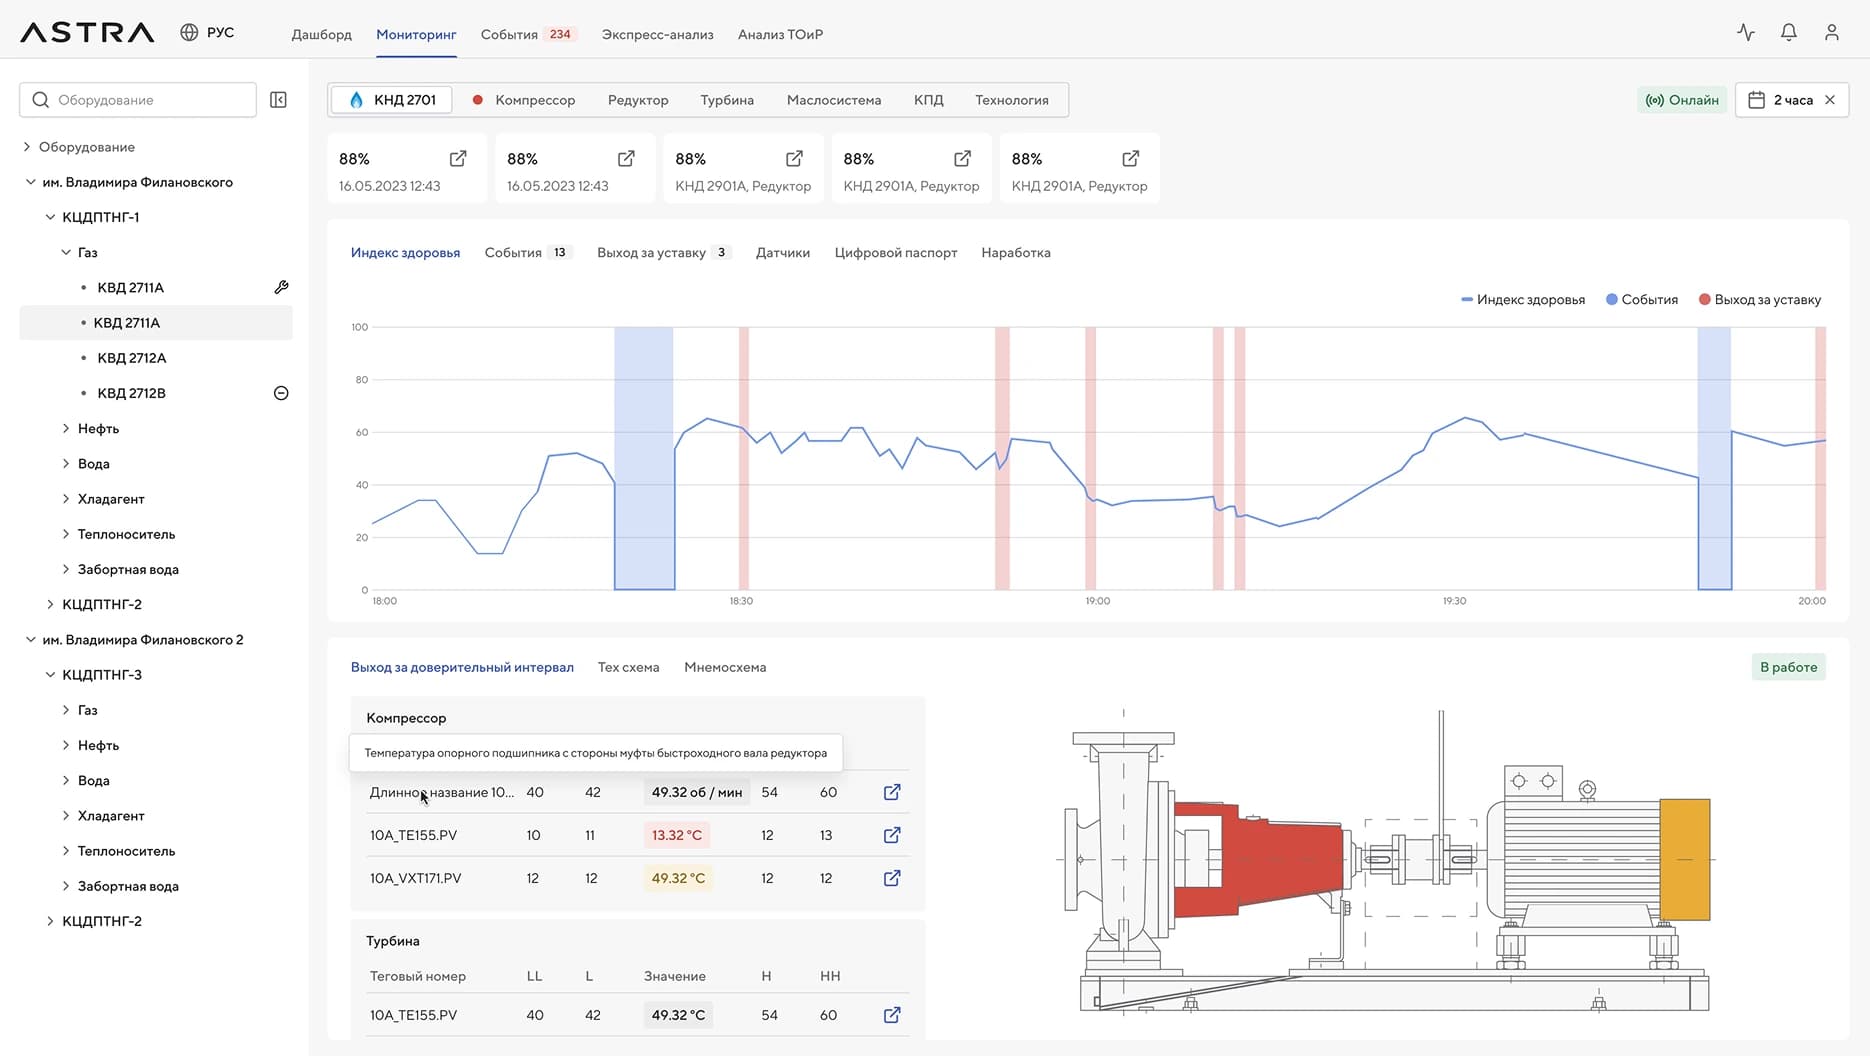Viewport: 1870px width, 1056px height.
Task: Go to Дашборд tab
Action: 322,34
